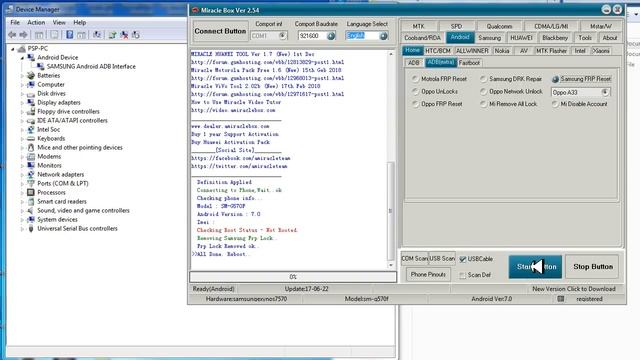Select the Mi Disable Account radio option
The width and height of the screenshot is (640, 360).
point(555,104)
